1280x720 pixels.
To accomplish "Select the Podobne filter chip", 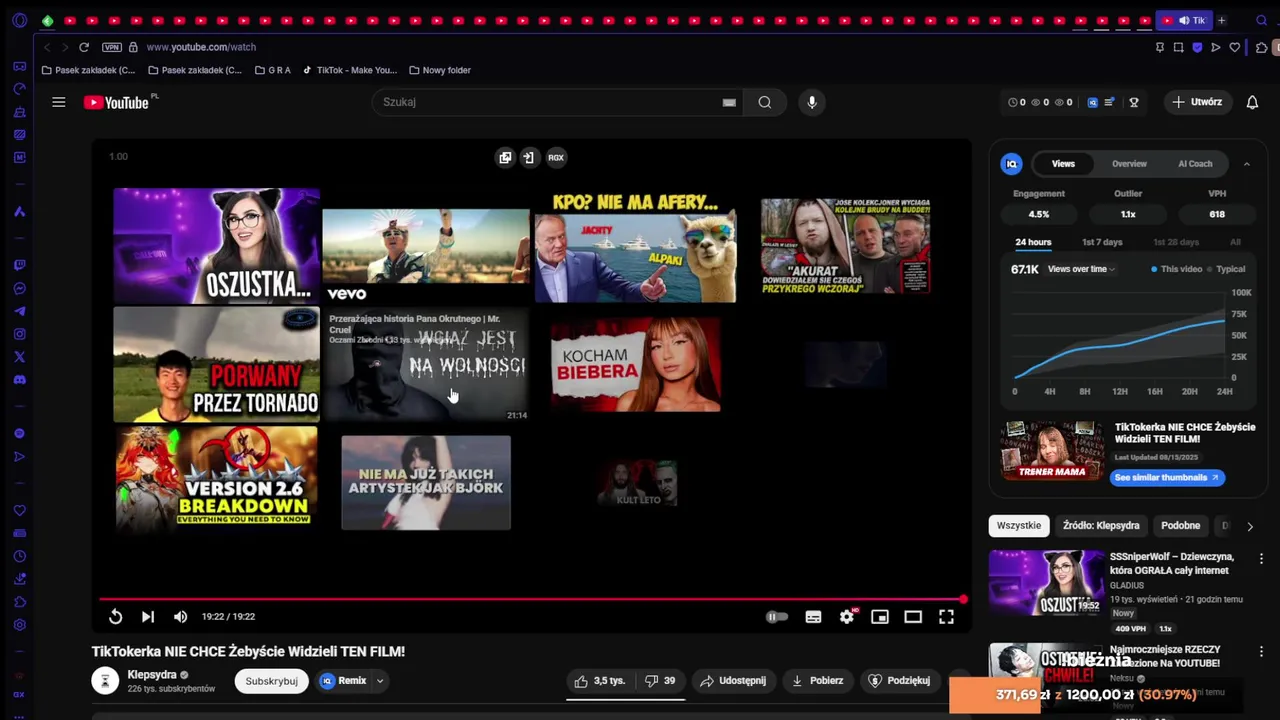I will coord(1180,526).
